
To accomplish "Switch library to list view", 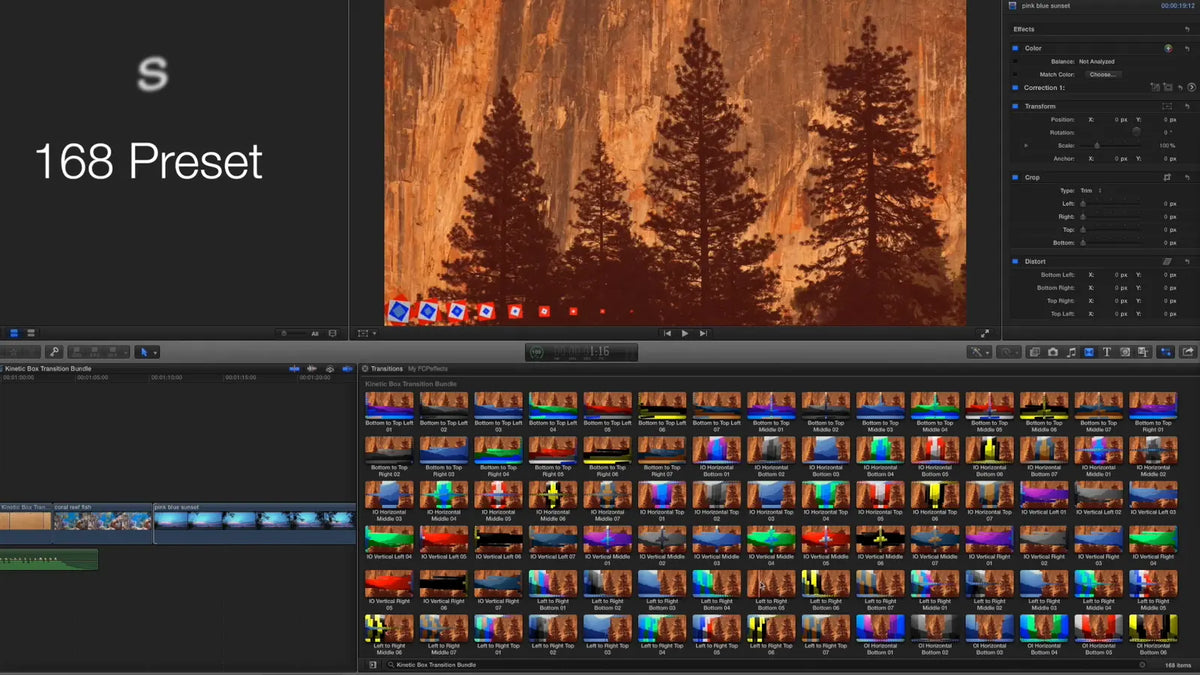I will coord(31,333).
